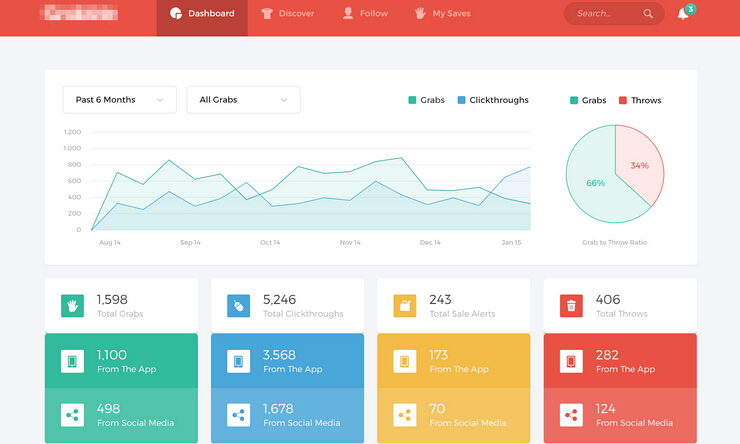Click the Aug 14 axis label

click(109, 243)
